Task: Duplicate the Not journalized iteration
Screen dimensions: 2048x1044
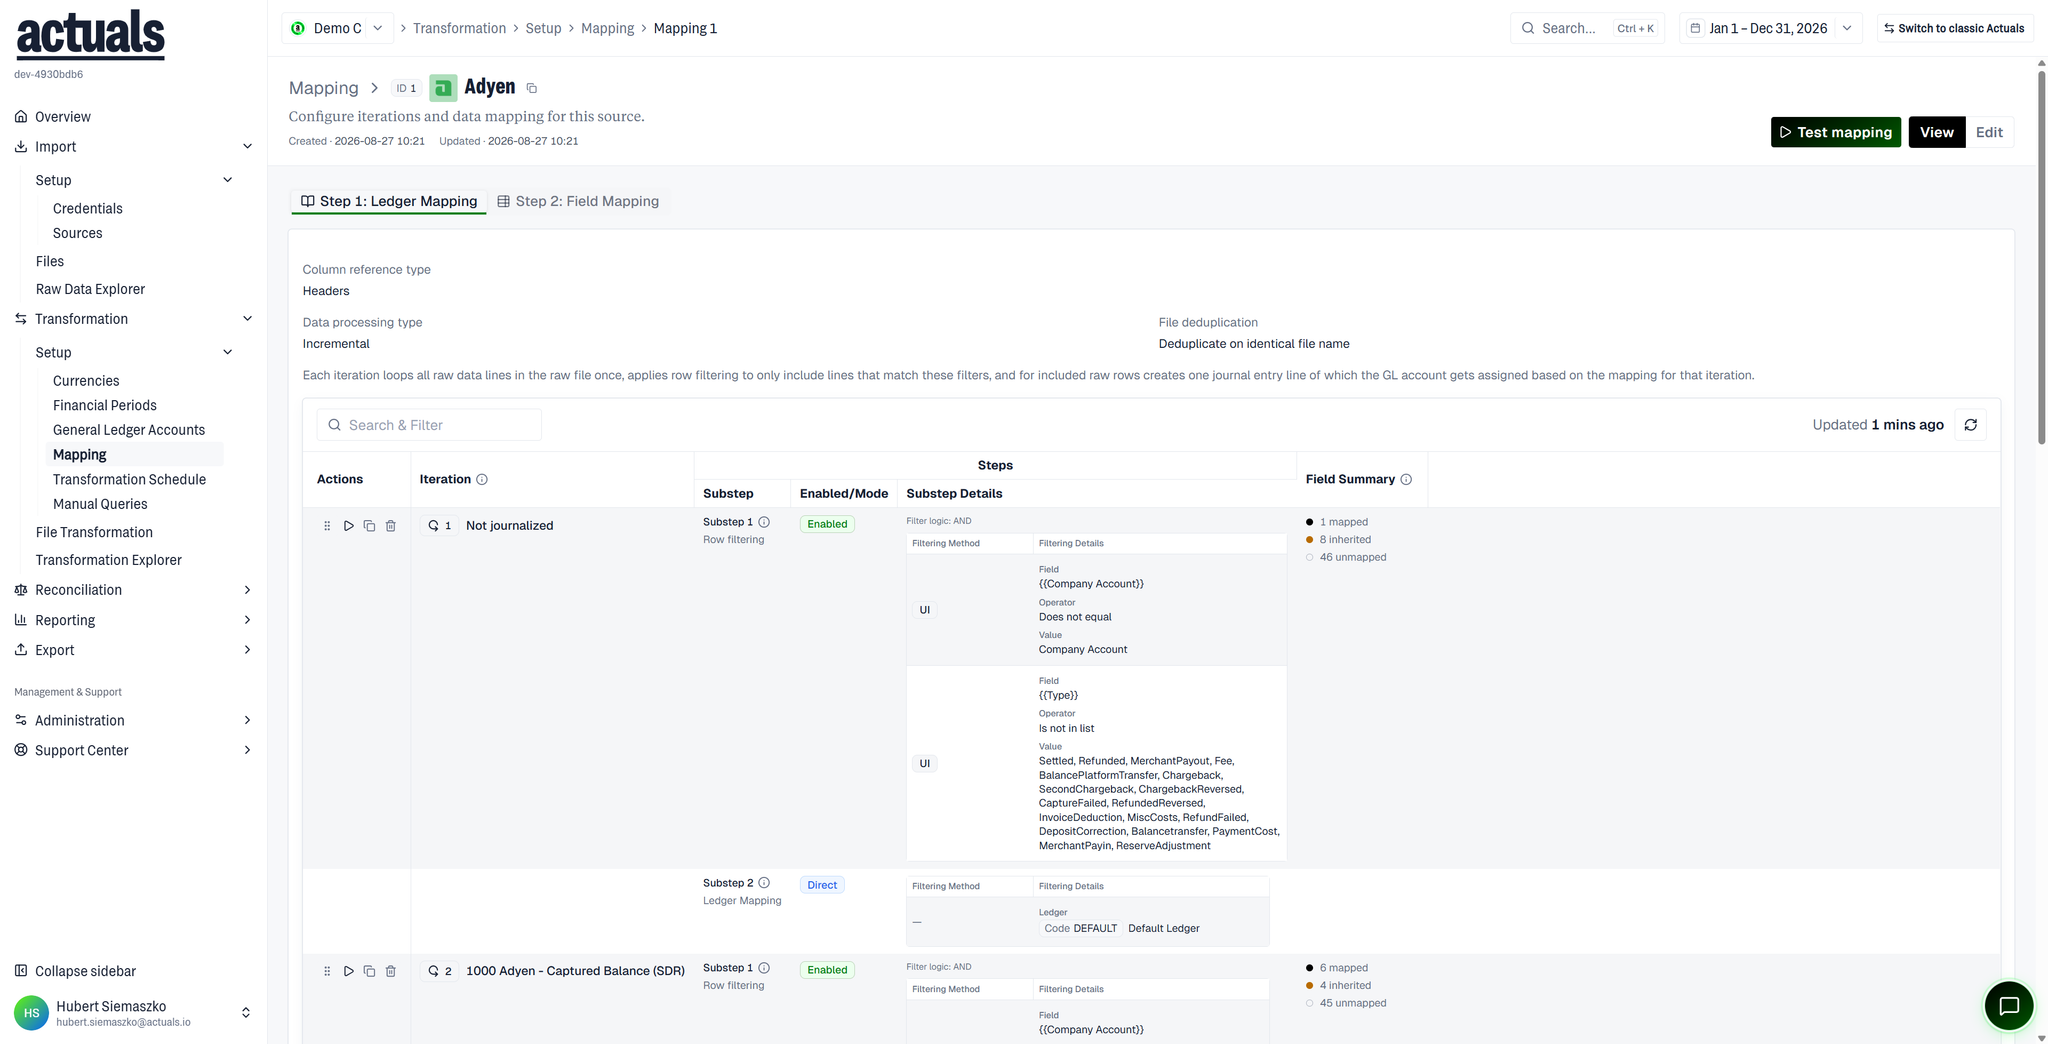Action: (369, 525)
